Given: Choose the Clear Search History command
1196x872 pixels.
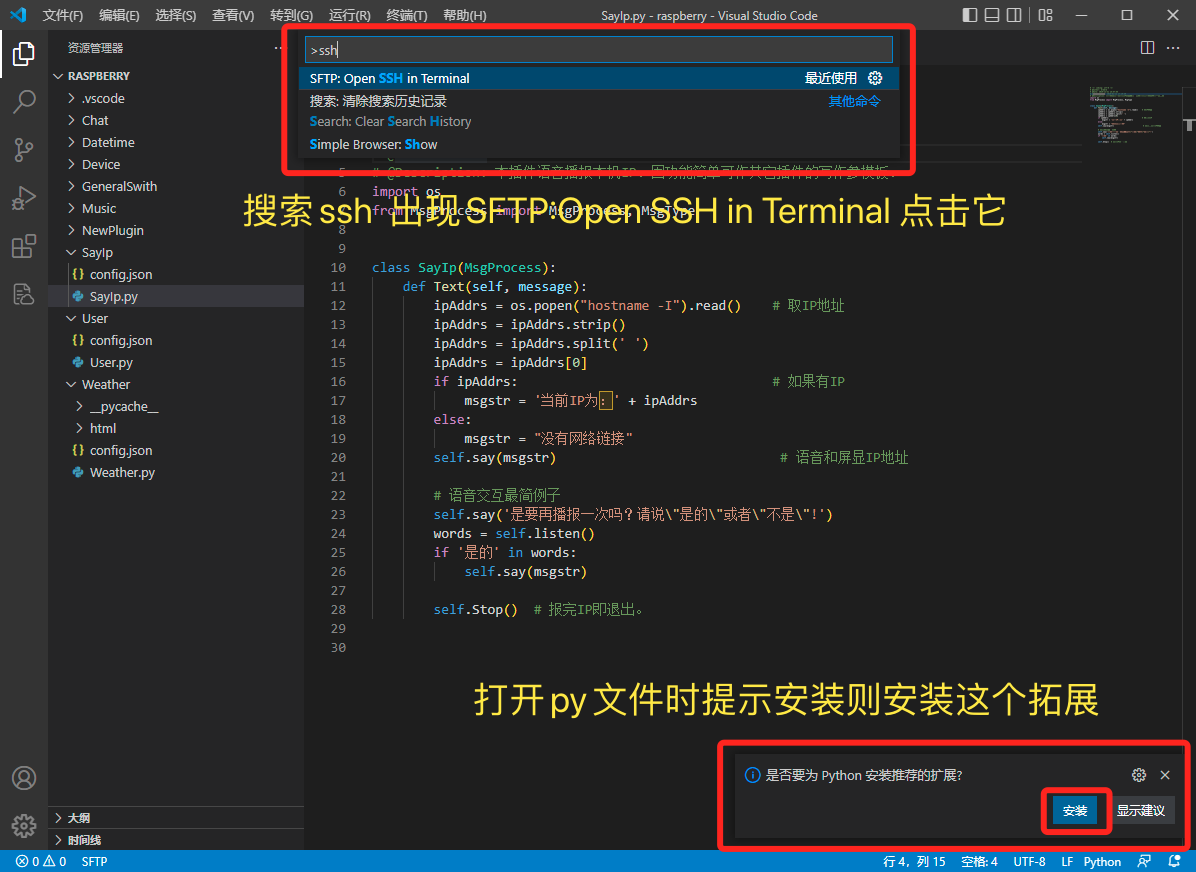Looking at the screenshot, I should pyautogui.click(x=599, y=111).
